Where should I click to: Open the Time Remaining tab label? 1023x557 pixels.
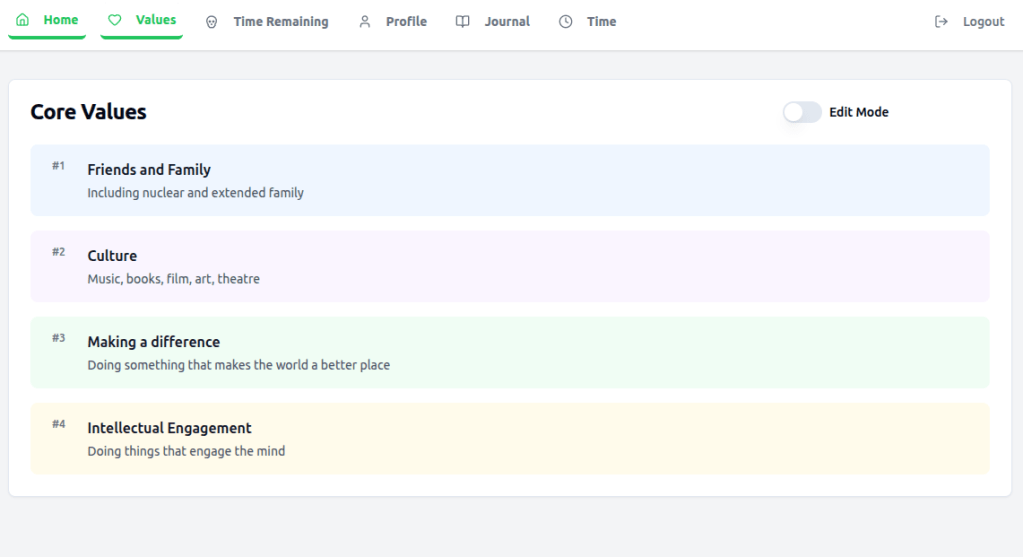pos(280,22)
